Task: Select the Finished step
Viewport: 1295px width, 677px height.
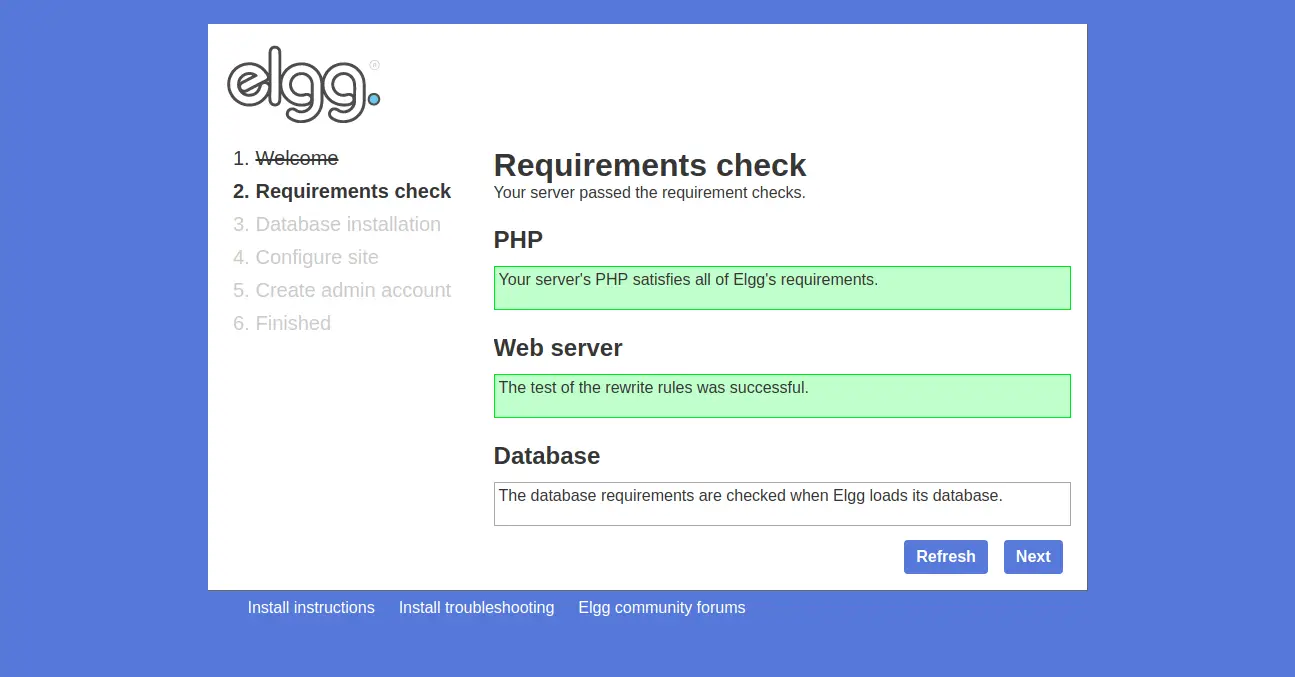Action: (x=293, y=323)
